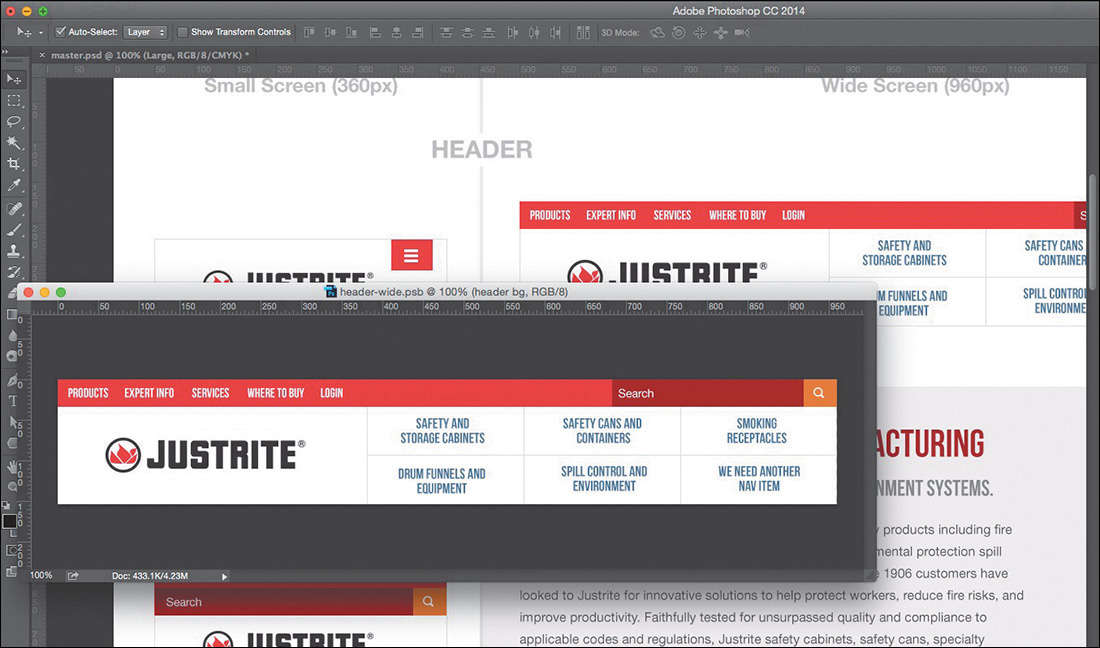
Task: Click the share icon in status bar
Action: [73, 576]
